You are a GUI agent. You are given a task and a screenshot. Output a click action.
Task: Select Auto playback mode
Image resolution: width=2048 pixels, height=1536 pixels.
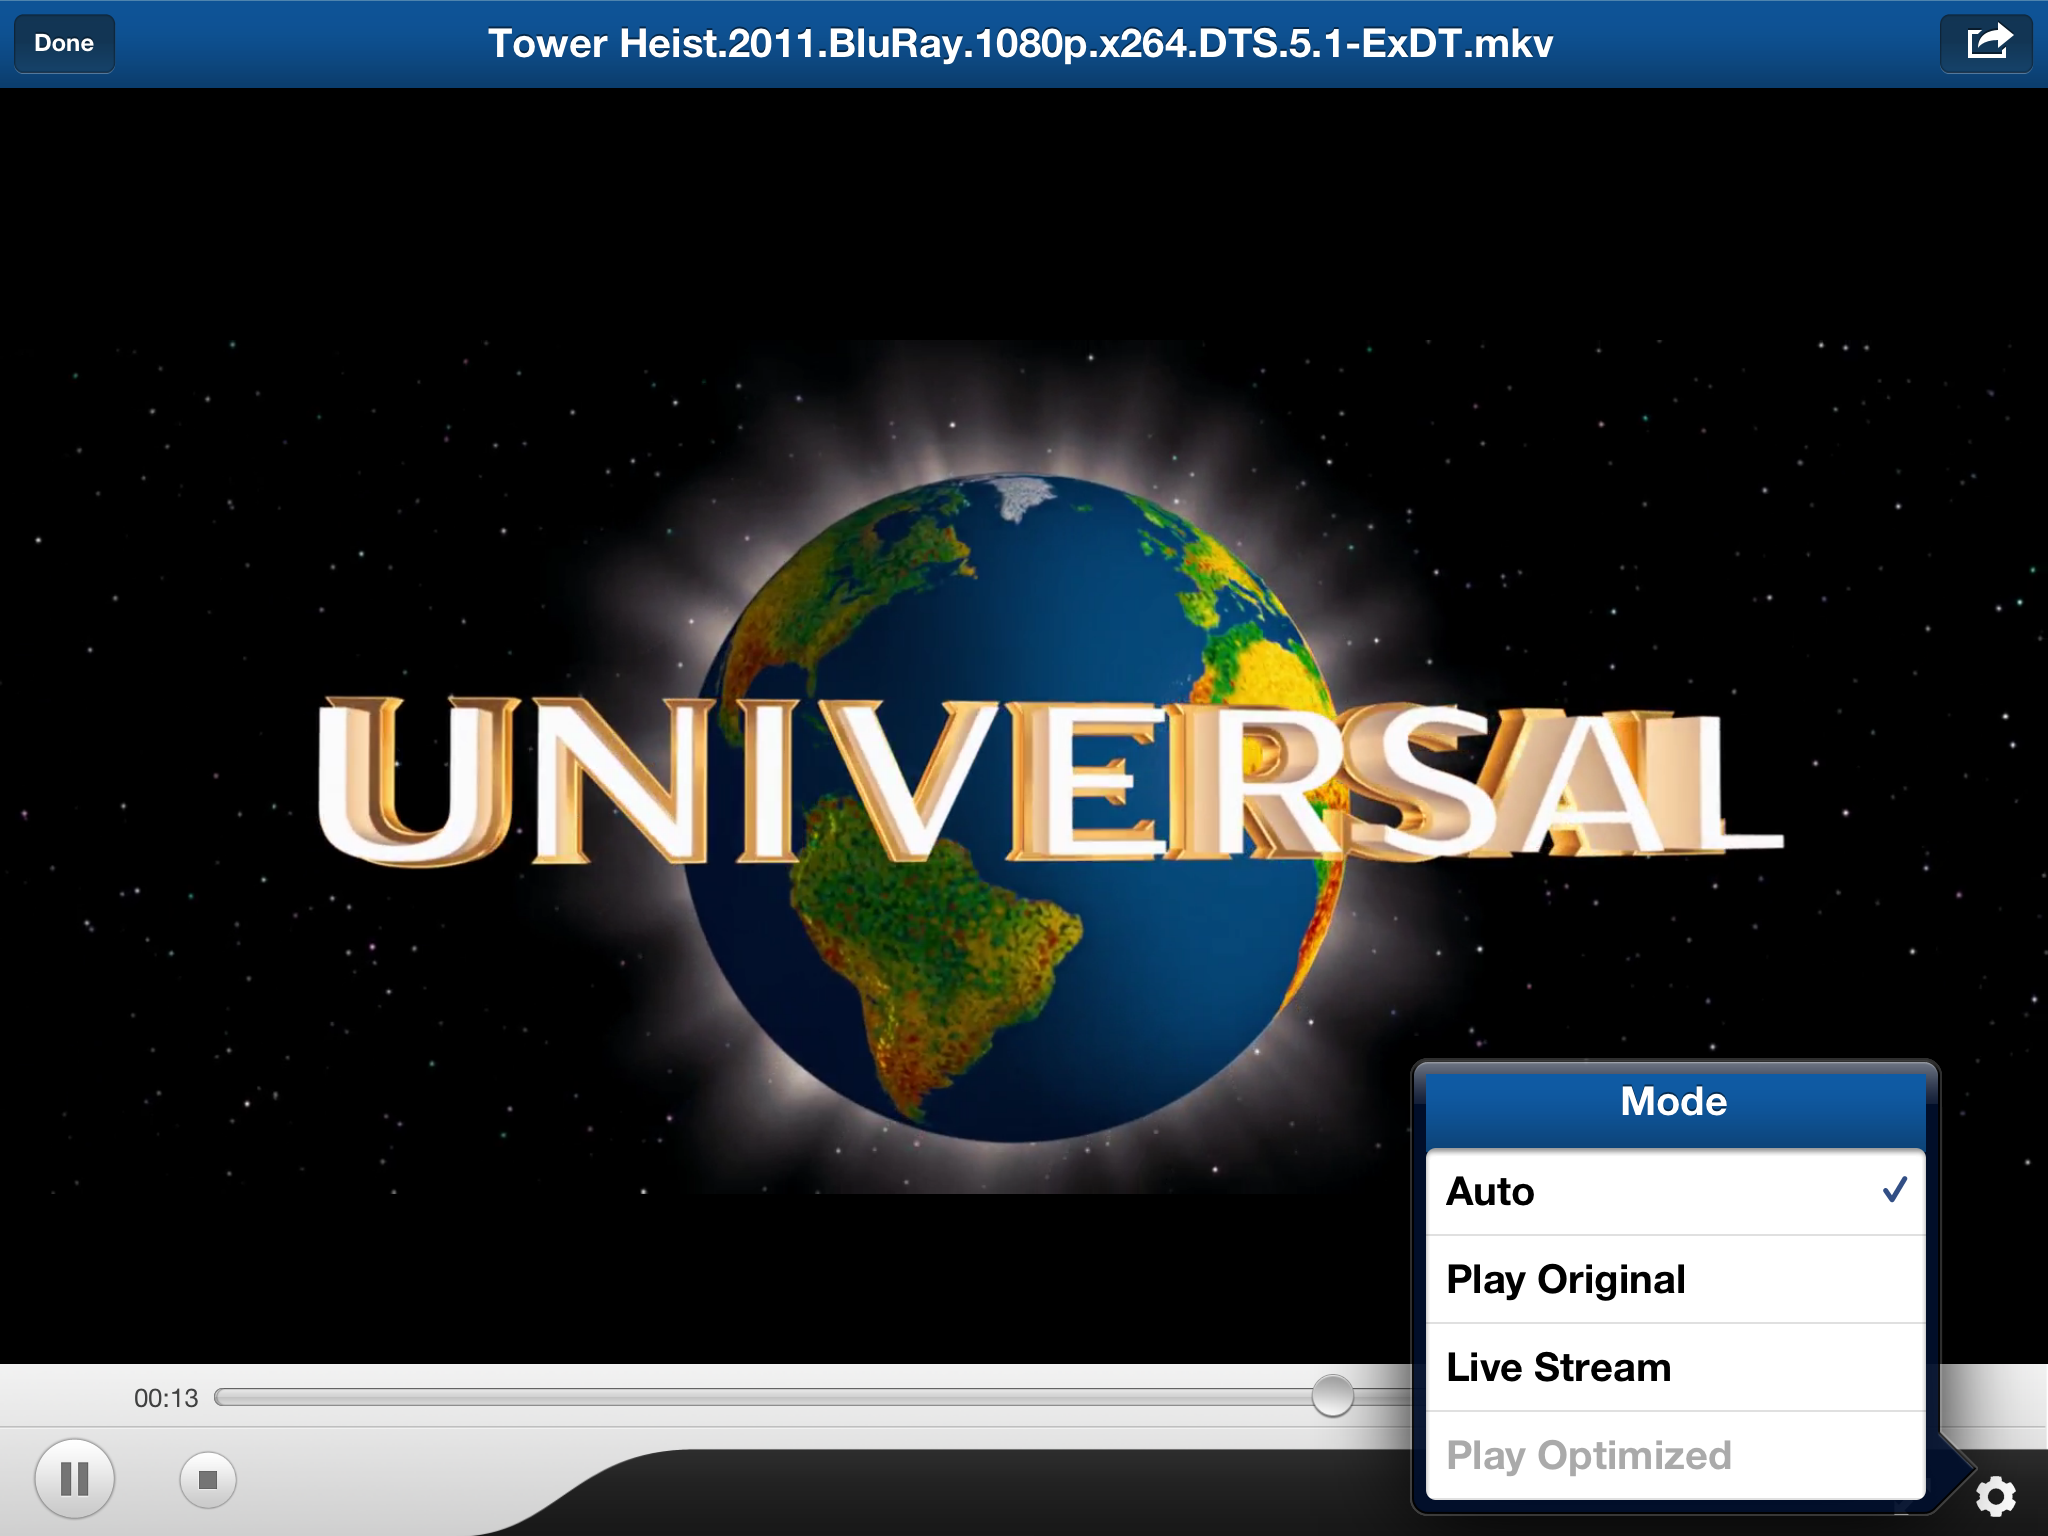[1675, 1192]
